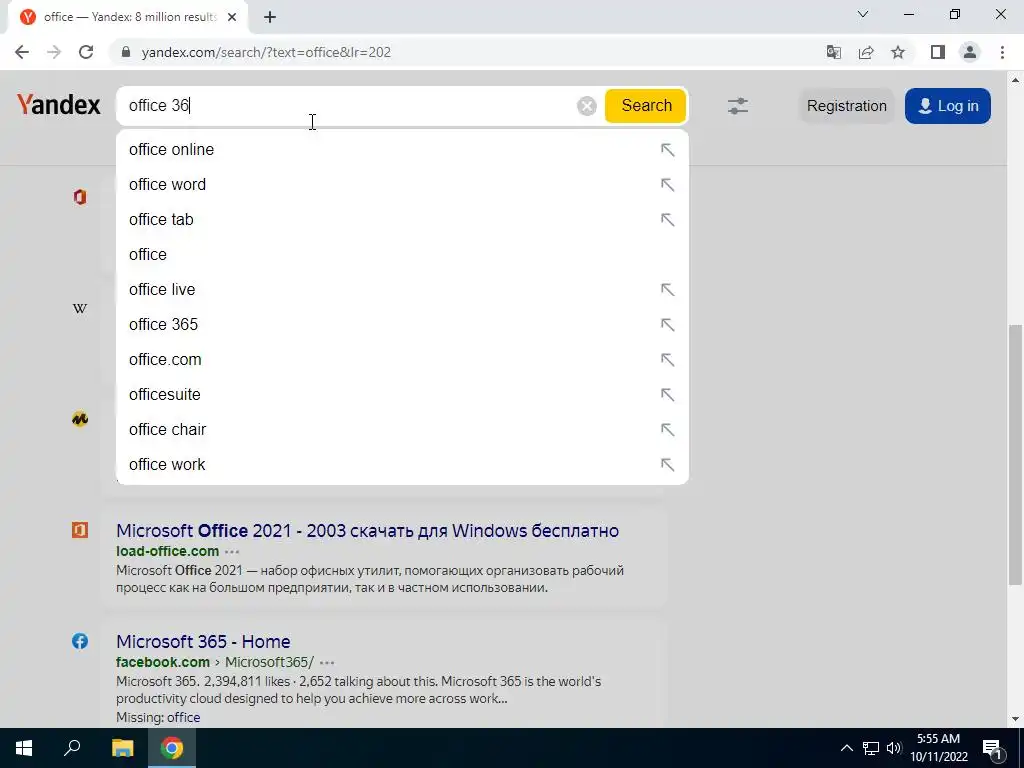Select the office — Yandex browser tab

pyautogui.click(x=128, y=17)
